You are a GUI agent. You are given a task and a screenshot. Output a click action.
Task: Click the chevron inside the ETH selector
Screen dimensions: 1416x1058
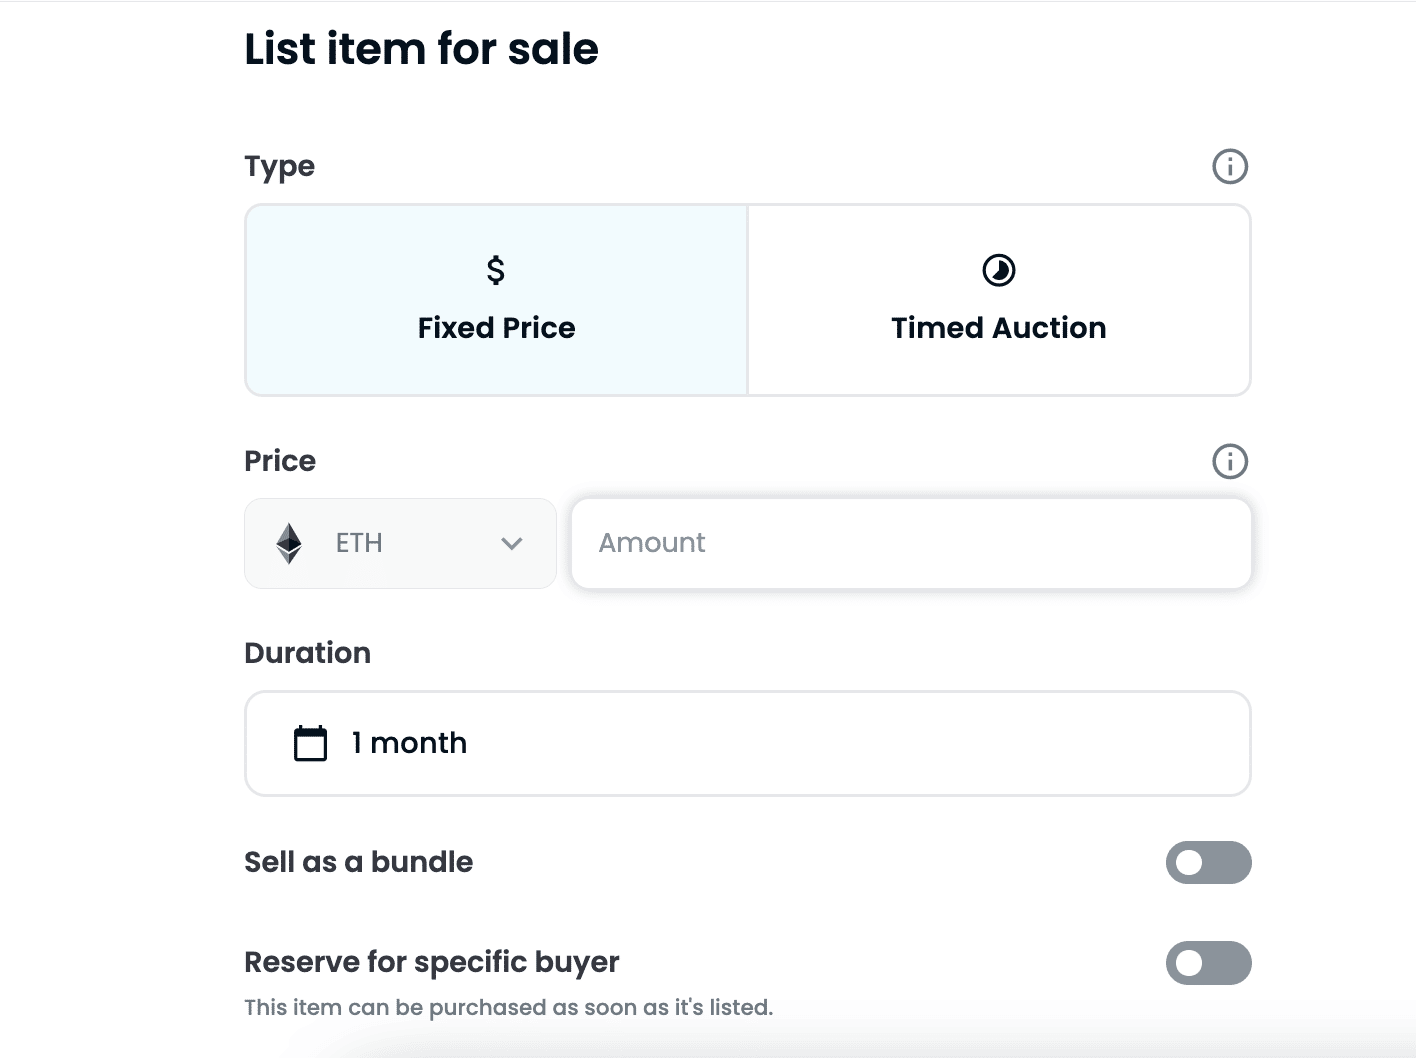pyautogui.click(x=512, y=544)
